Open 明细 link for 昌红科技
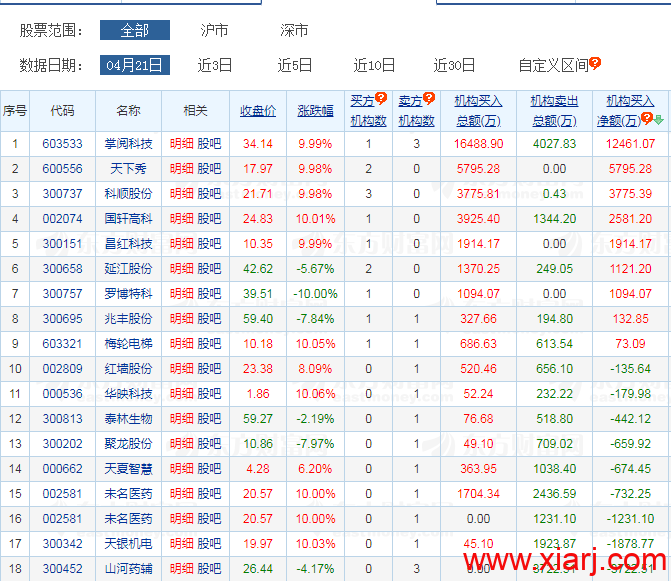The image size is (671, 581). 182,244
